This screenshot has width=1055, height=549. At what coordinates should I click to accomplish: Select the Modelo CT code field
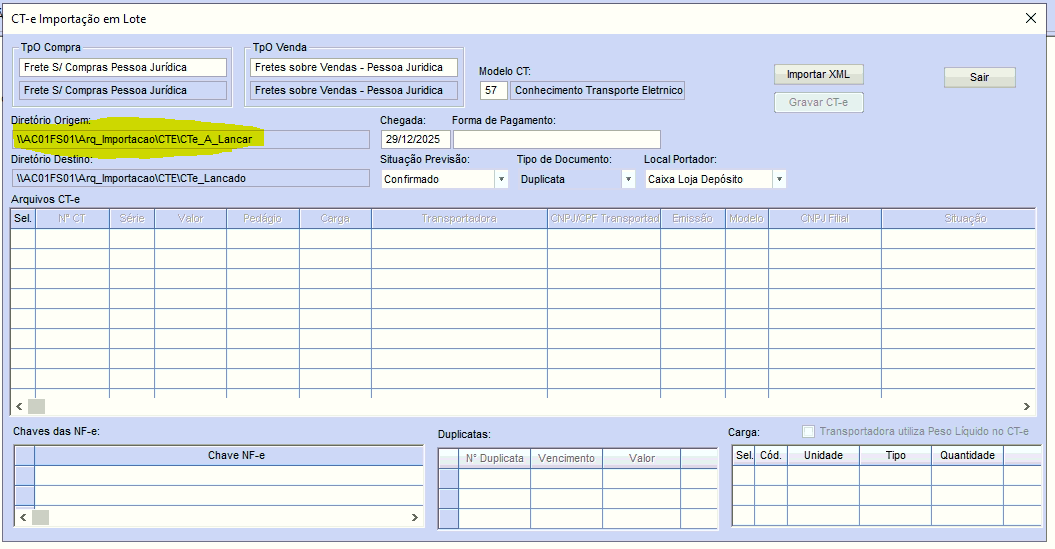pyautogui.click(x=493, y=91)
